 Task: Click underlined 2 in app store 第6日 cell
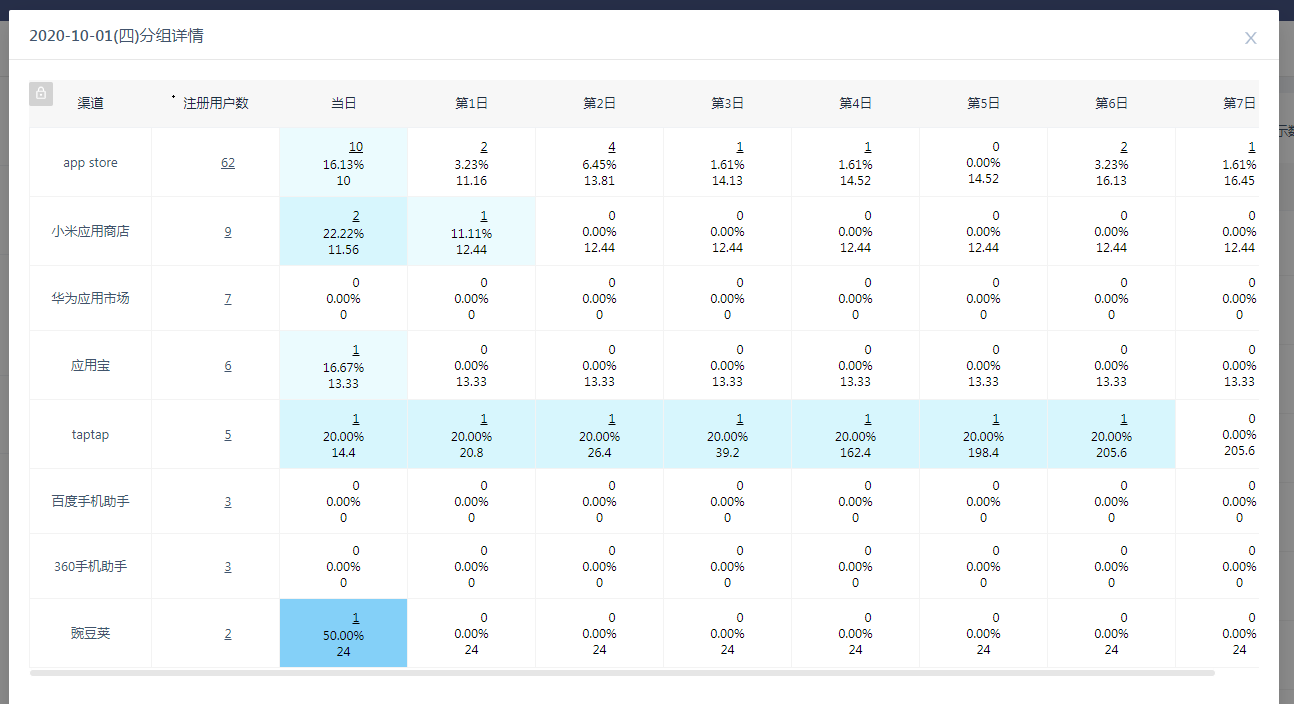[1124, 147]
